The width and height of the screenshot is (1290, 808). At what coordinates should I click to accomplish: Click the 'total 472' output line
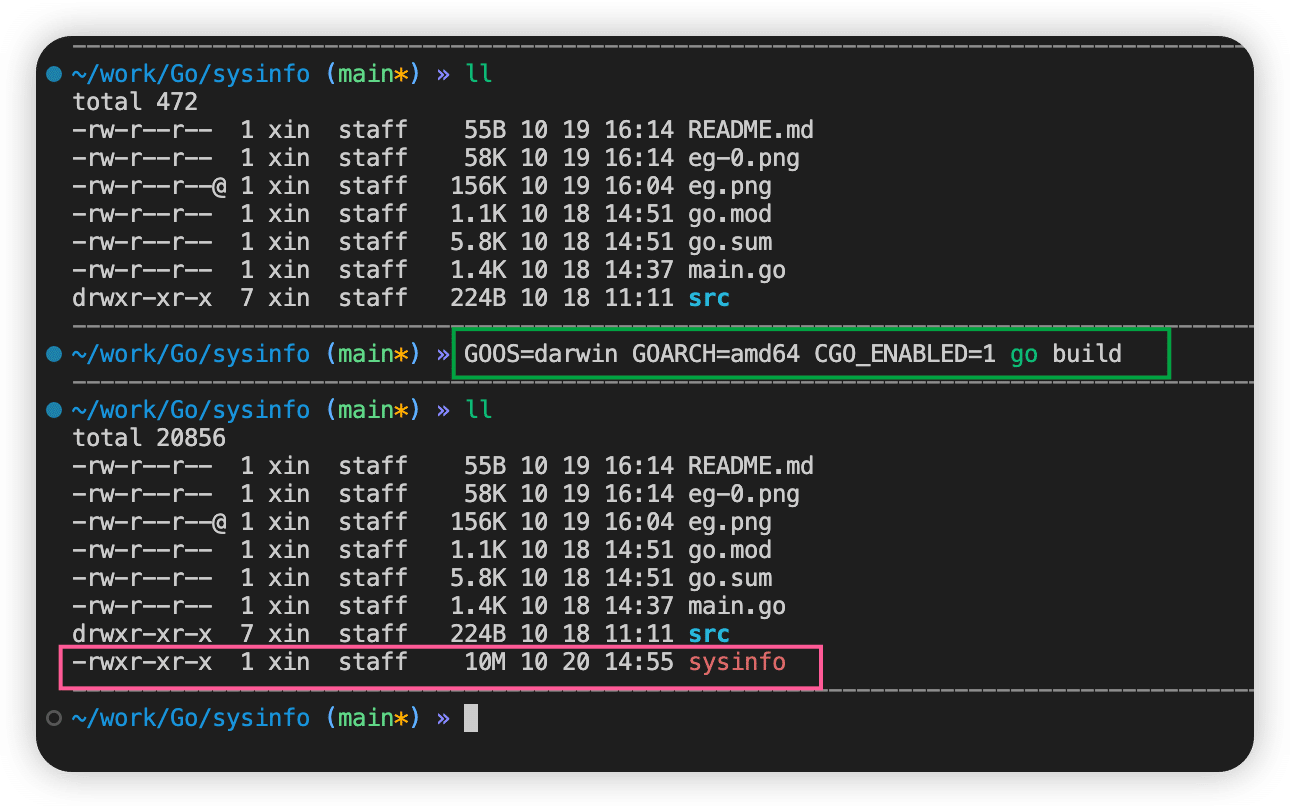coord(135,102)
